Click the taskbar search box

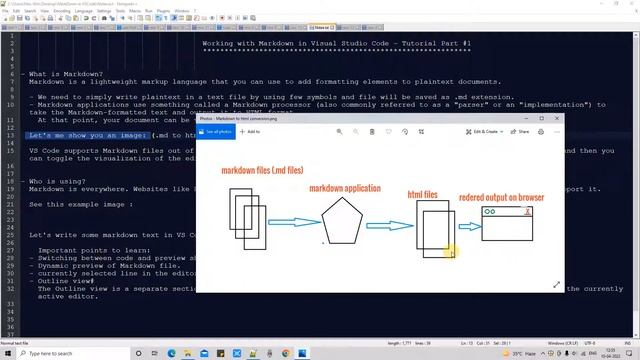pyautogui.click(x=73, y=353)
